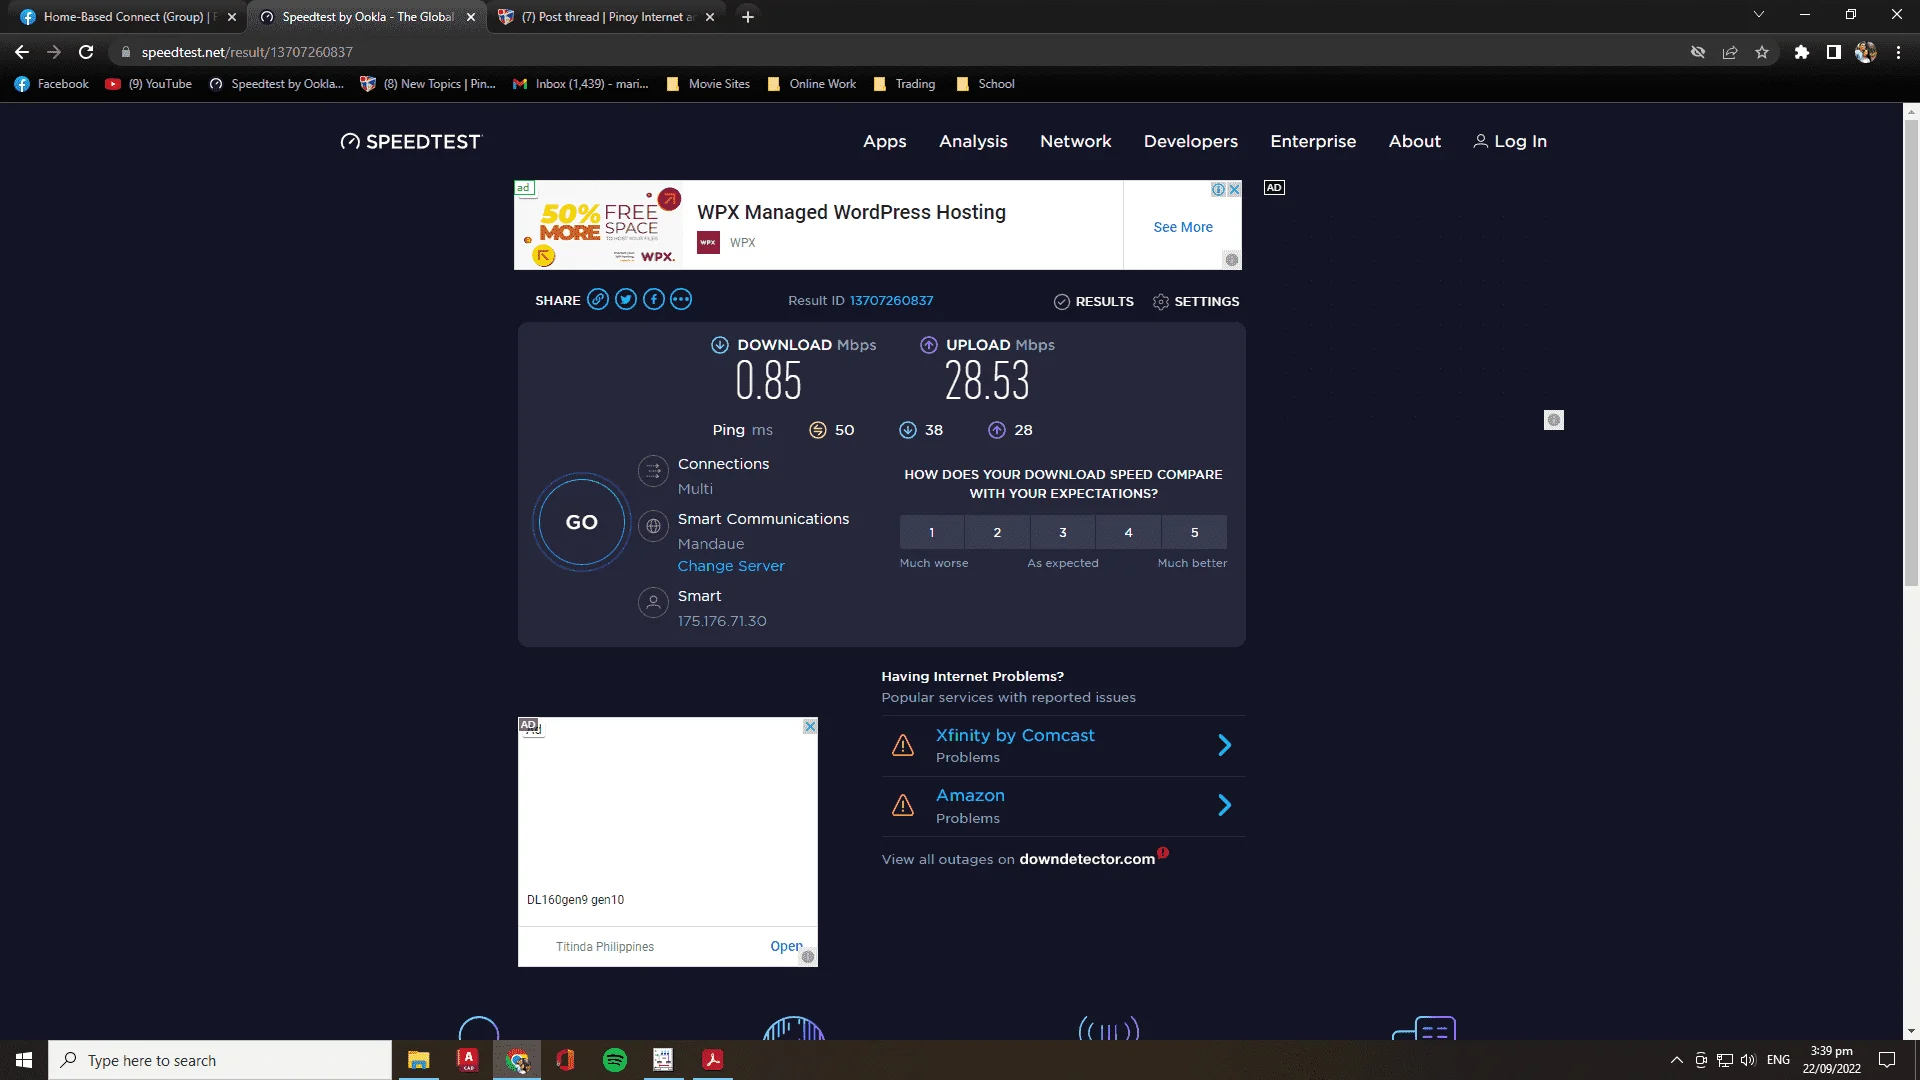Show hidden system tray icons

[1676, 1060]
